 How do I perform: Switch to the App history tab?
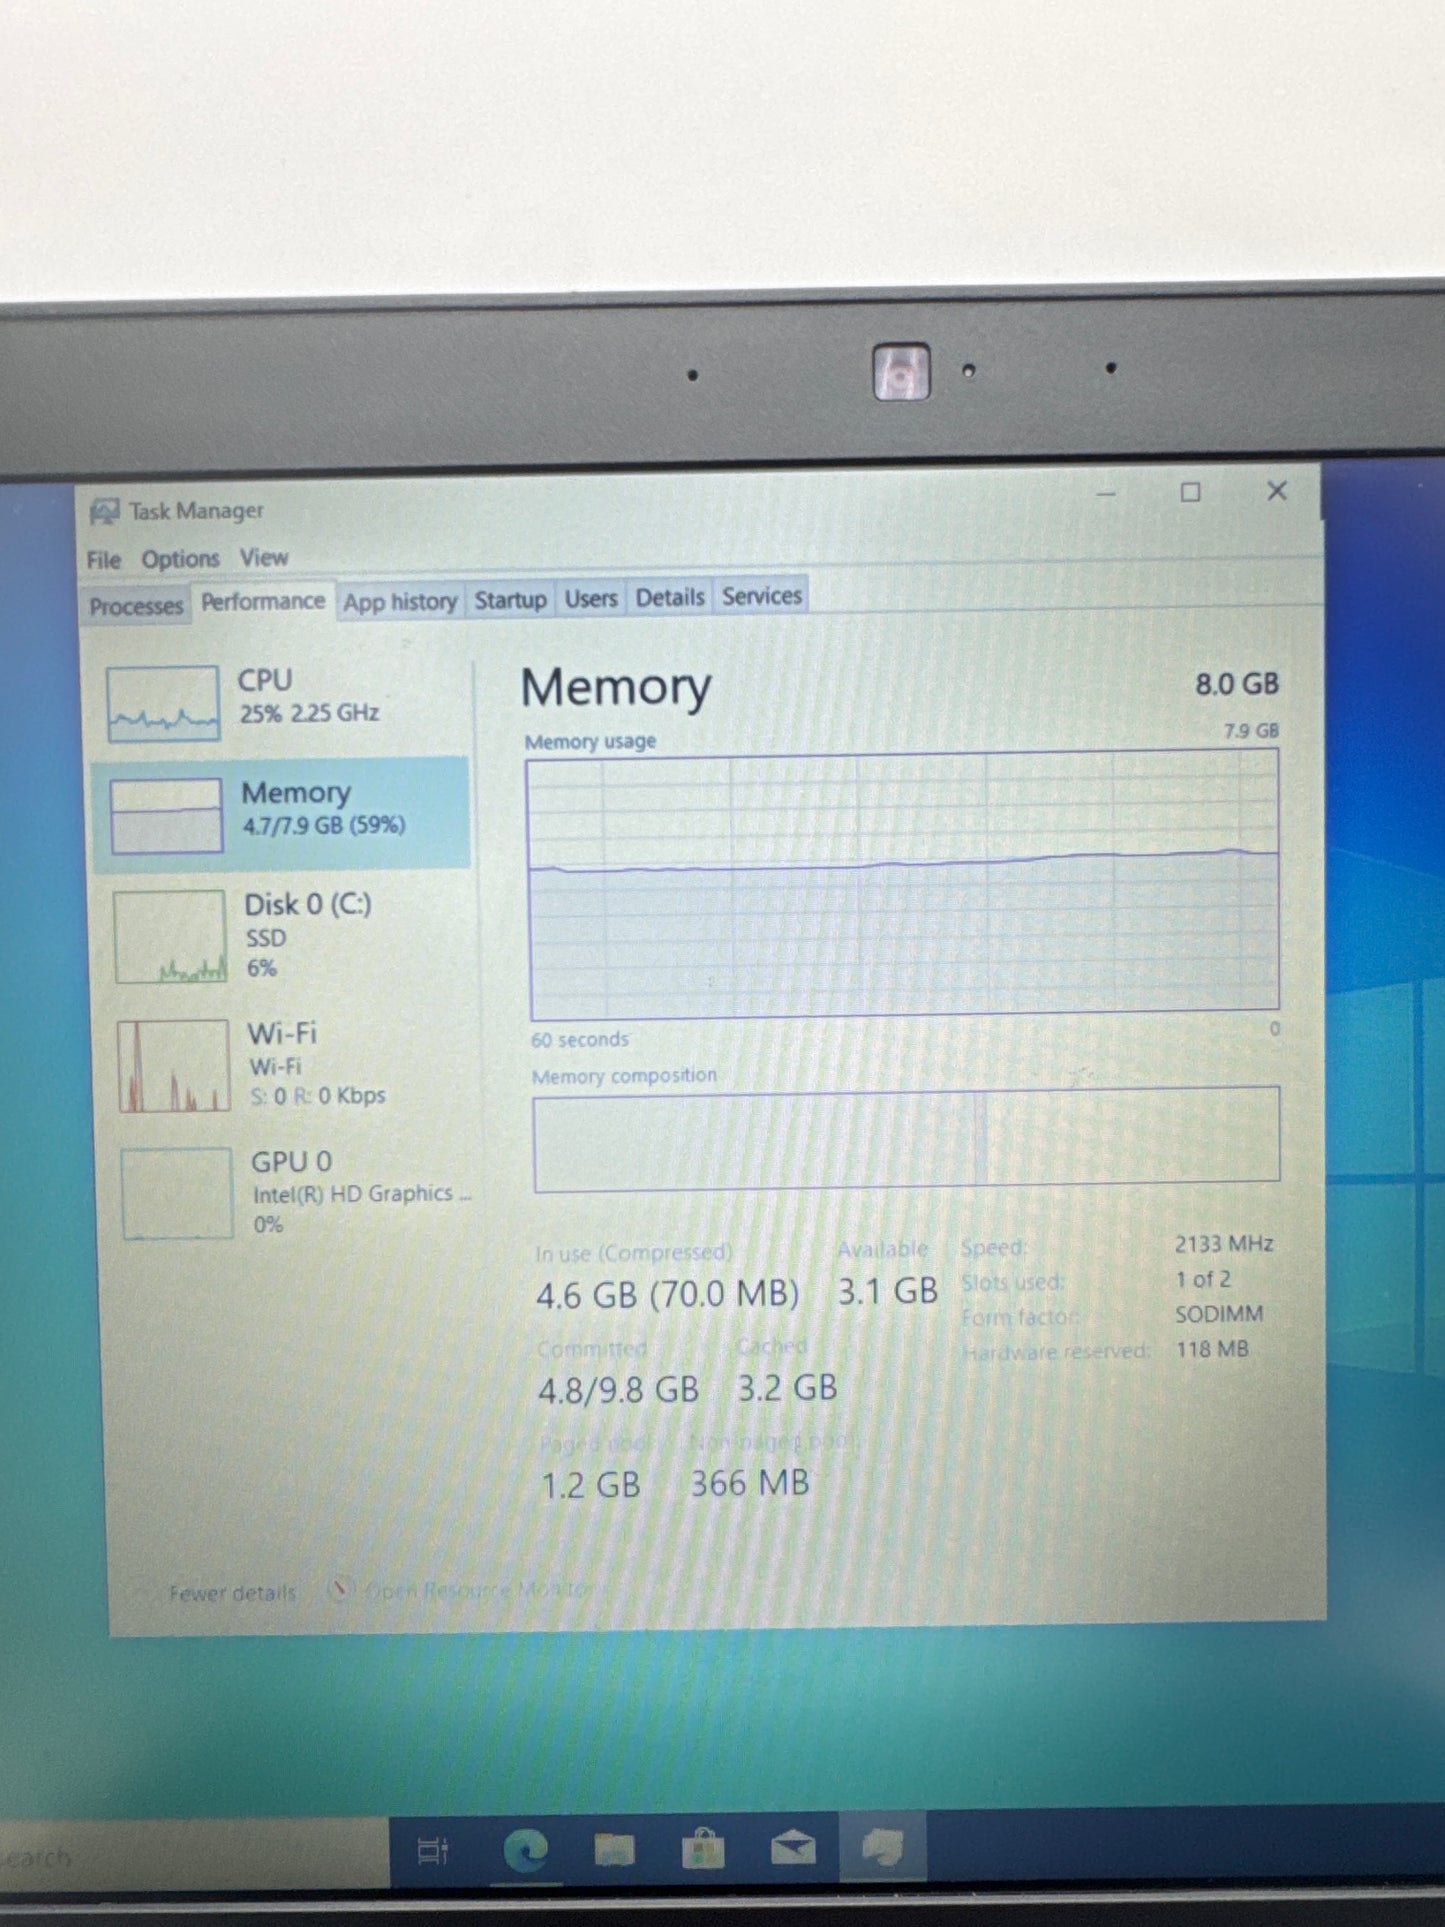pos(400,602)
